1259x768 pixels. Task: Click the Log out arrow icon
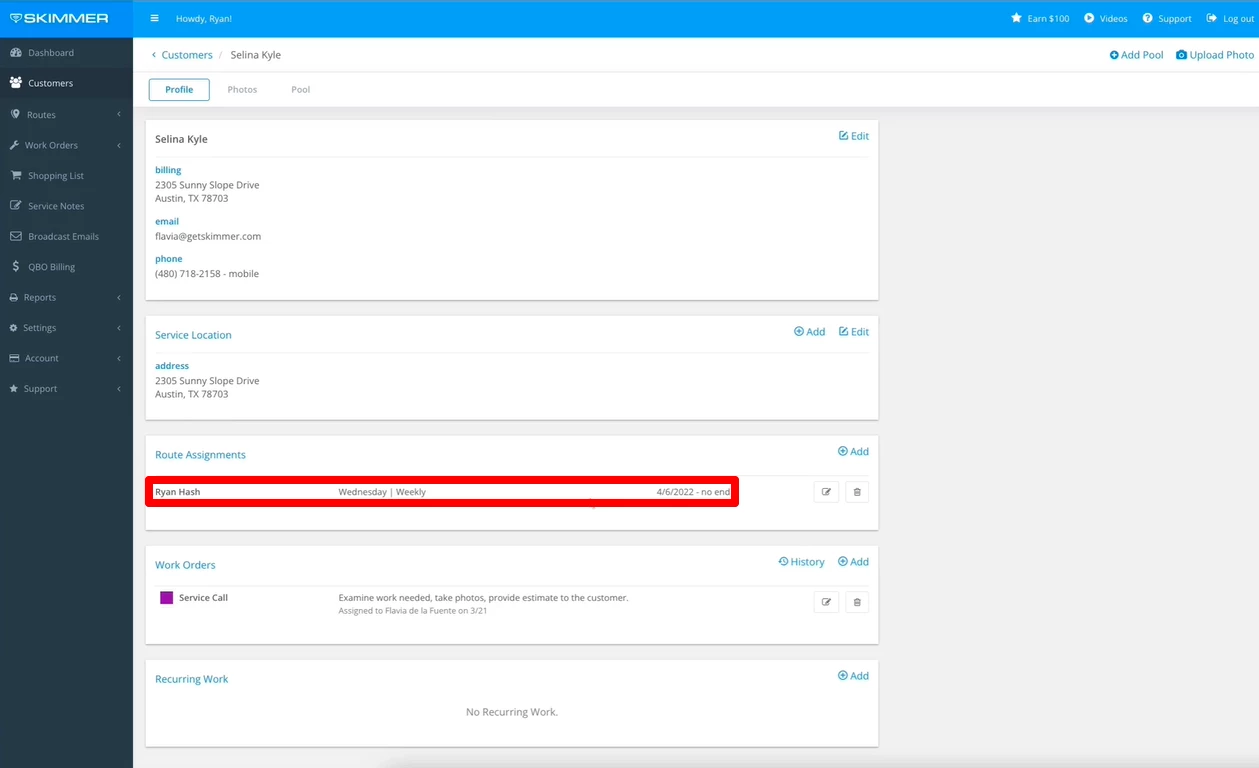(1211, 18)
